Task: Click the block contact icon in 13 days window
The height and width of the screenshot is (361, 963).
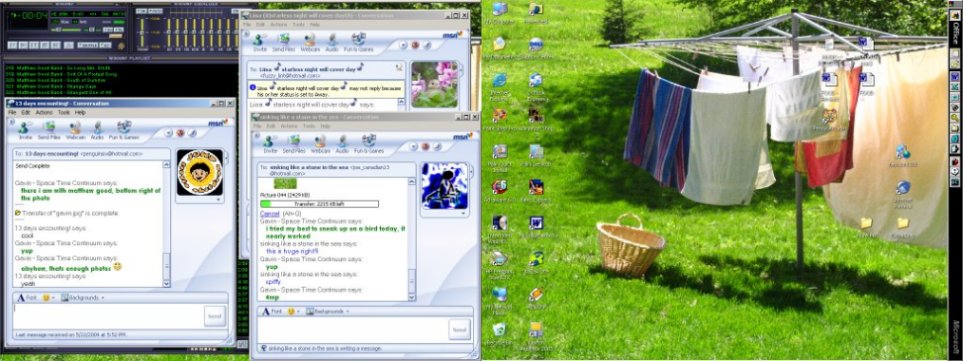Action: (181, 133)
